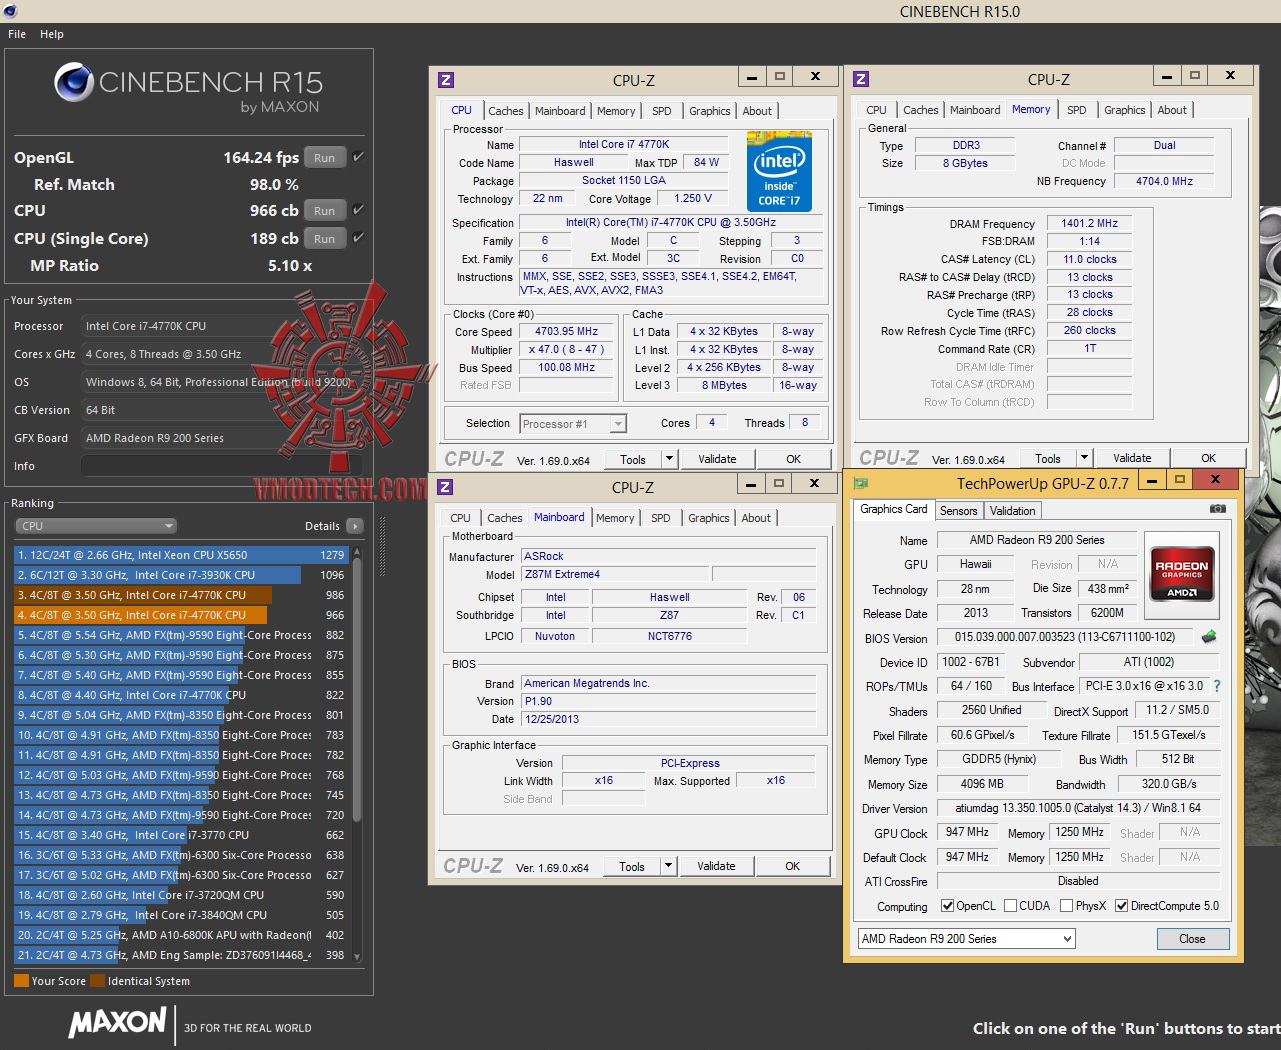1281x1050 pixels.
Task: Open the Caches tab in the CPU-Z CPU-tab window
Action: pos(506,111)
